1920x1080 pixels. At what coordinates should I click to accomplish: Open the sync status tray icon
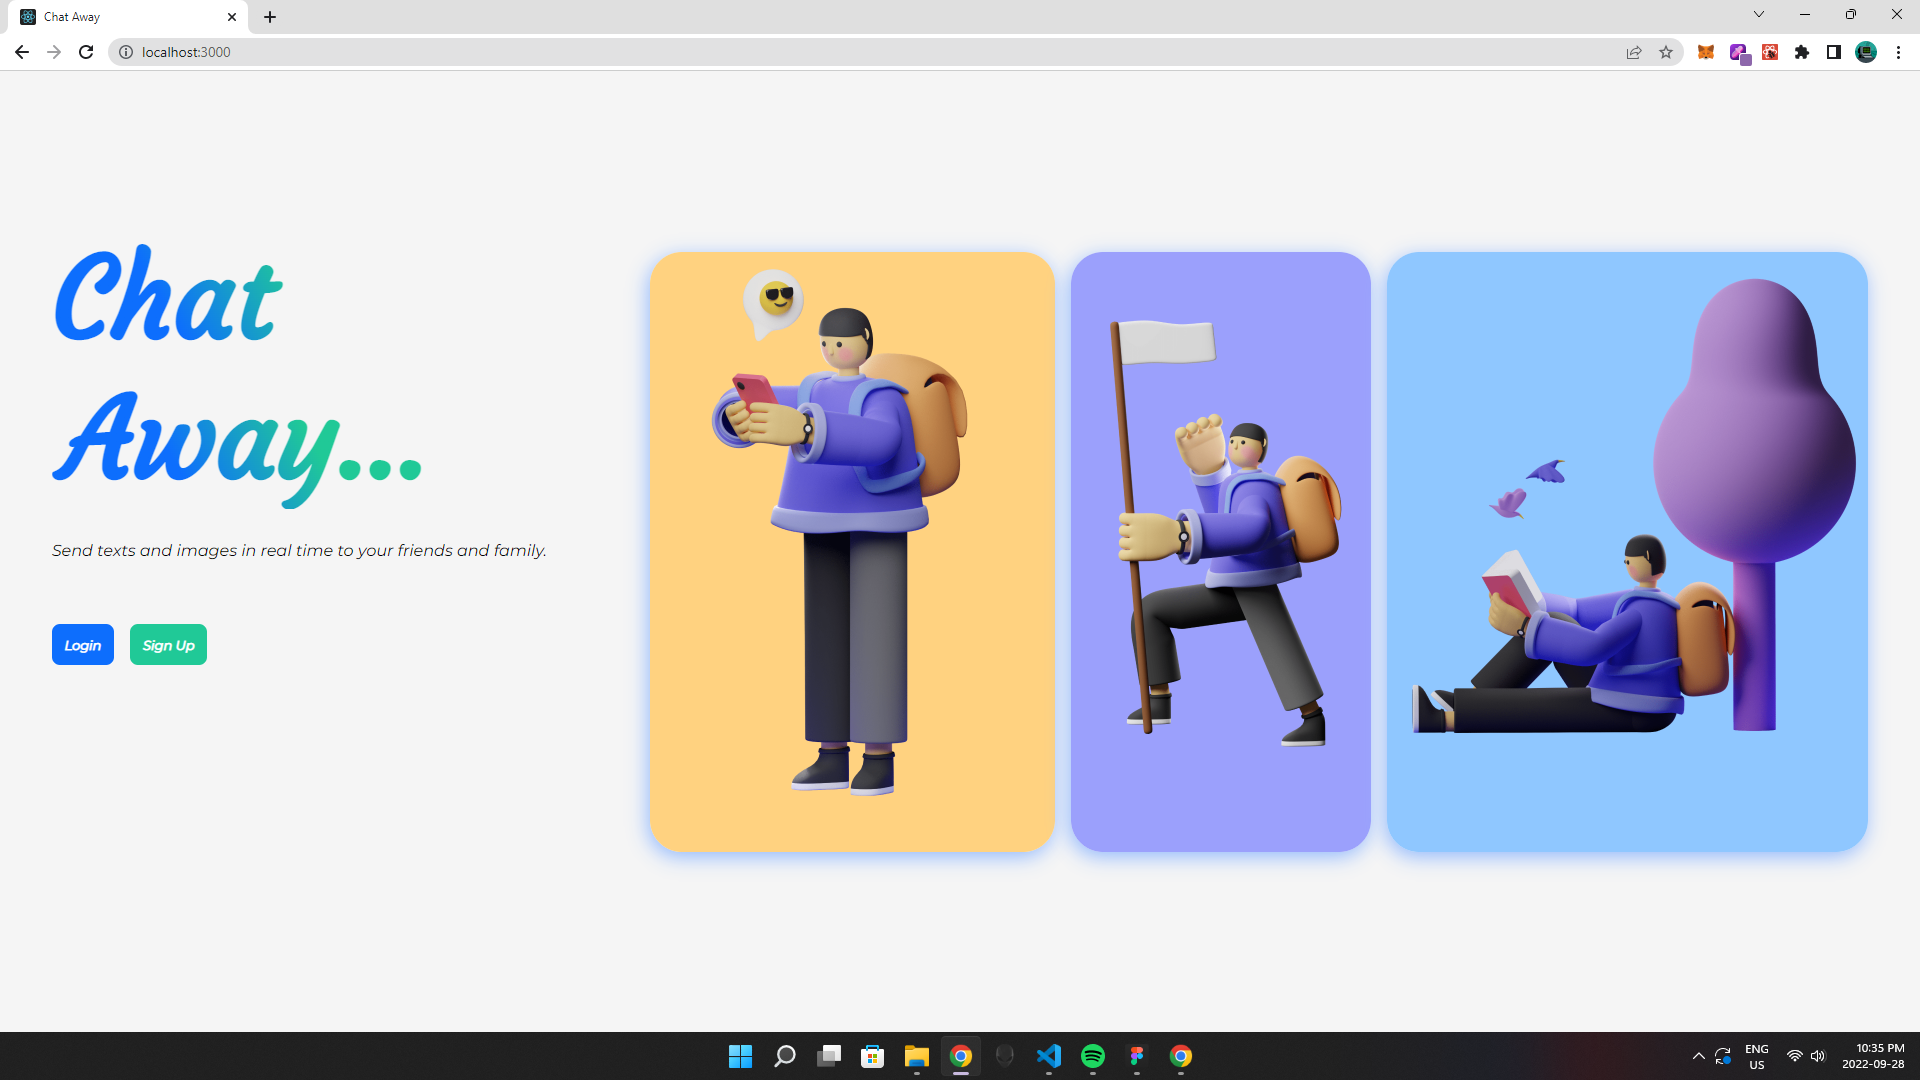tap(1723, 1056)
